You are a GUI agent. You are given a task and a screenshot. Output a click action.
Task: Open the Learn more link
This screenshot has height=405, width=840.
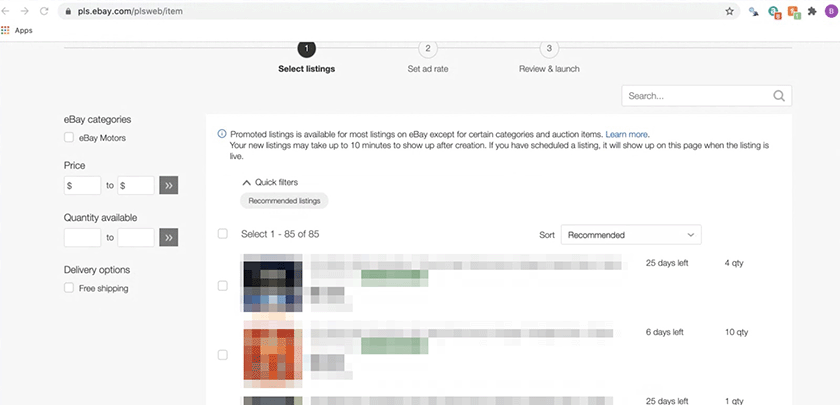point(626,134)
